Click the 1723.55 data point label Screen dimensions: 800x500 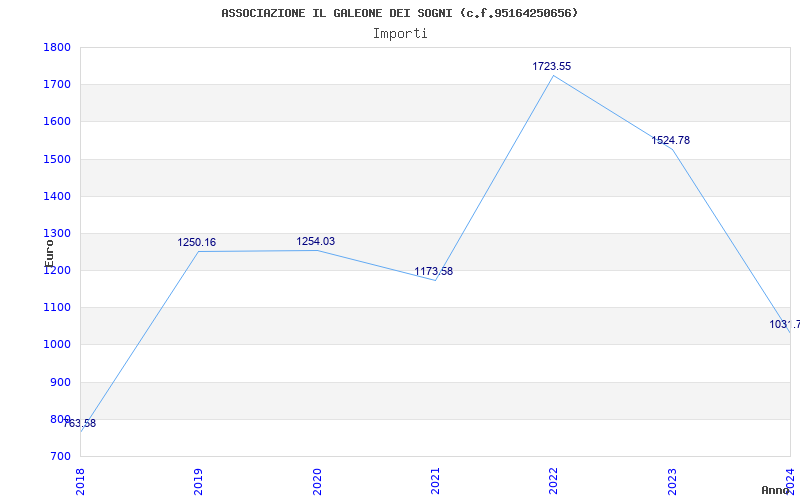552,66
